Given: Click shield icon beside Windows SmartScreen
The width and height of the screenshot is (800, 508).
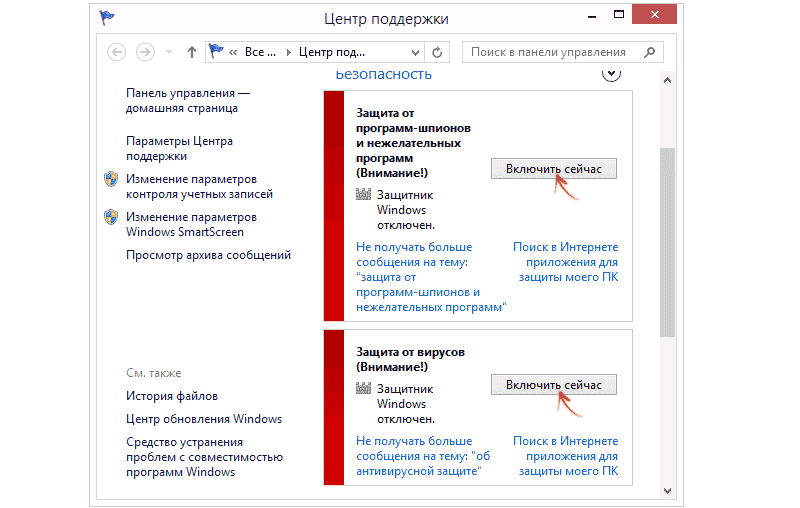Looking at the screenshot, I should 111,217.
